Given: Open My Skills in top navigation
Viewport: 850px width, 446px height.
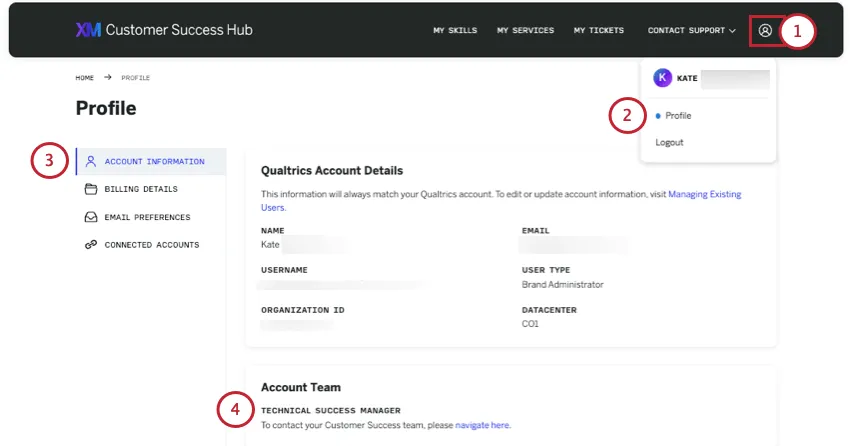Looking at the screenshot, I should pyautogui.click(x=455, y=31).
